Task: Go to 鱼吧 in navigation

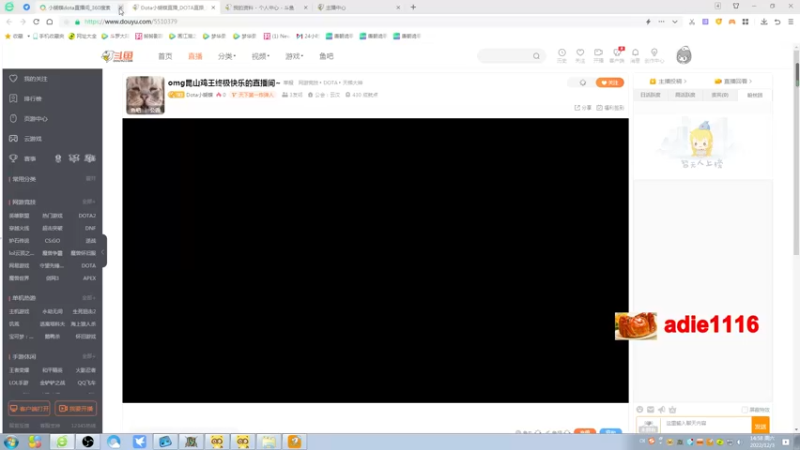Action: (326, 56)
